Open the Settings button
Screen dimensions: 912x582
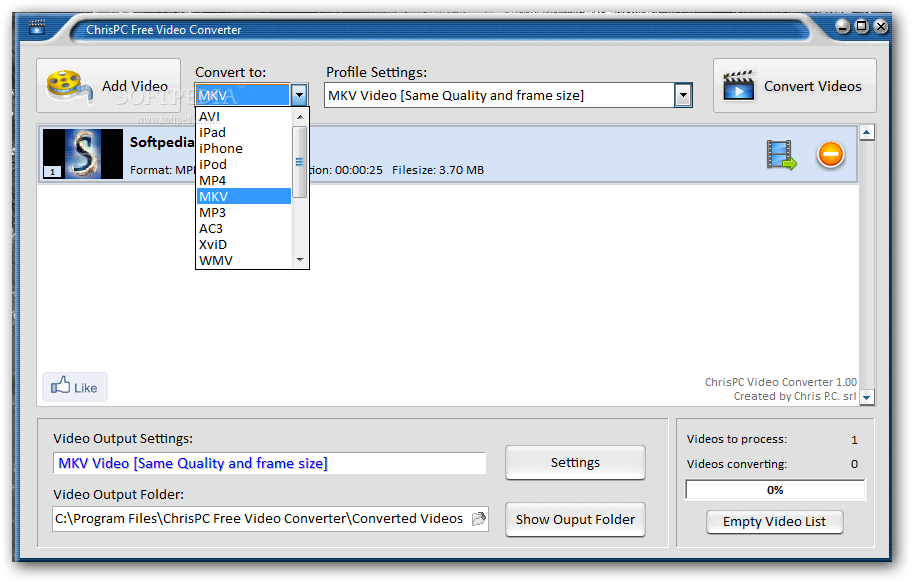click(575, 463)
